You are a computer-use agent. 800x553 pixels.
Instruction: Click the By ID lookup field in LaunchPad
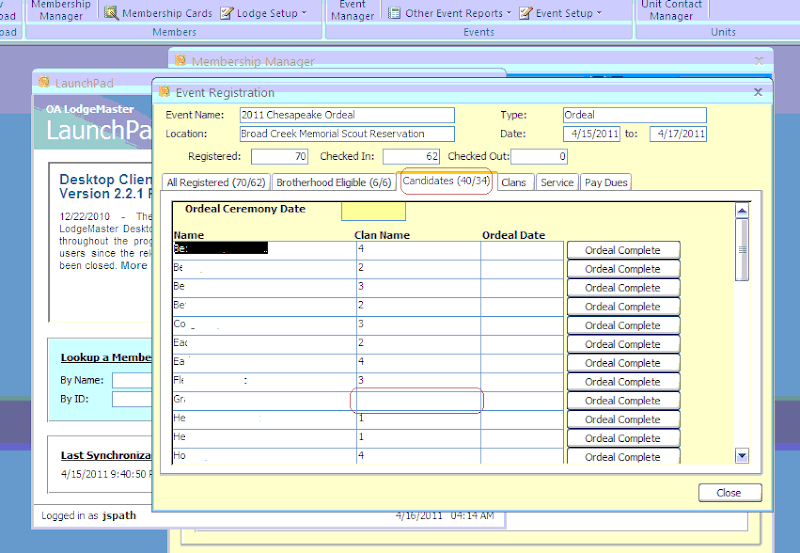pyautogui.click(x=132, y=399)
